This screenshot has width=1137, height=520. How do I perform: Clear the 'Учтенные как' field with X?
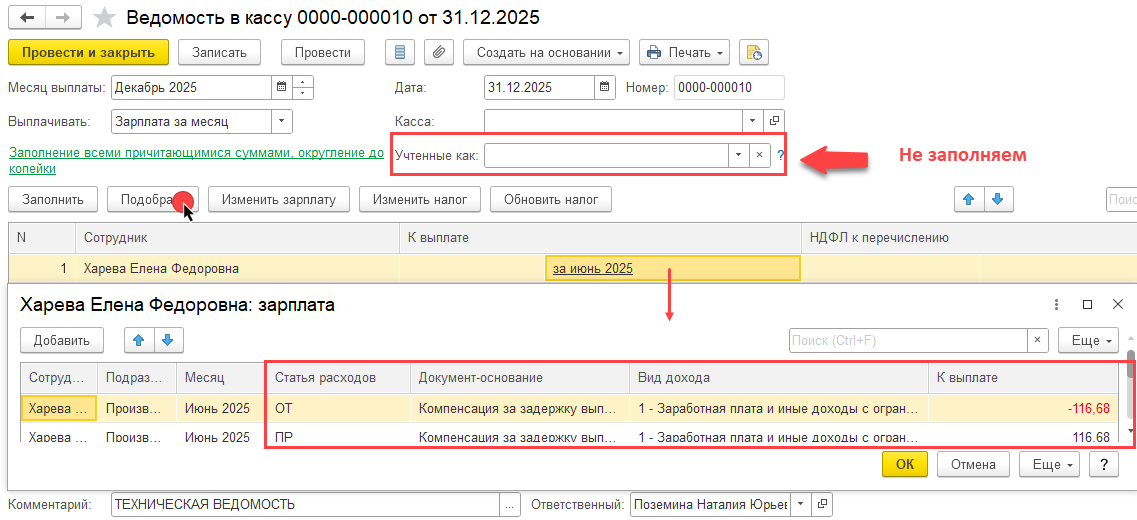tap(759, 154)
